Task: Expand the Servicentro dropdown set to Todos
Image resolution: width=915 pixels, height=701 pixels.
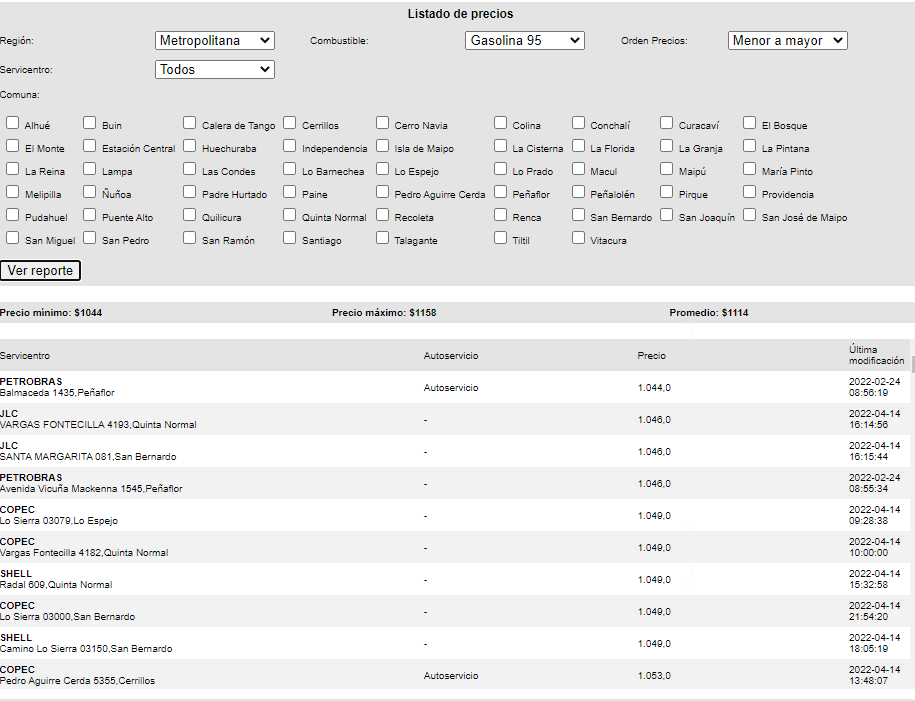Action: (x=215, y=70)
